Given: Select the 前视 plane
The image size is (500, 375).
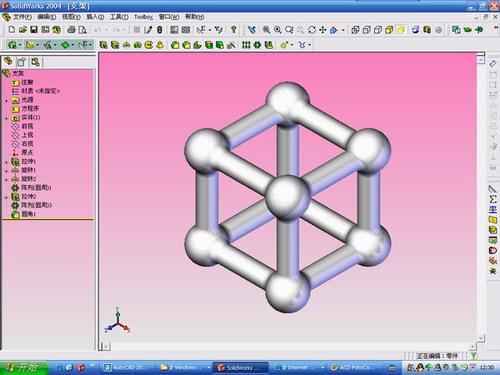Looking at the screenshot, I should [23, 126].
